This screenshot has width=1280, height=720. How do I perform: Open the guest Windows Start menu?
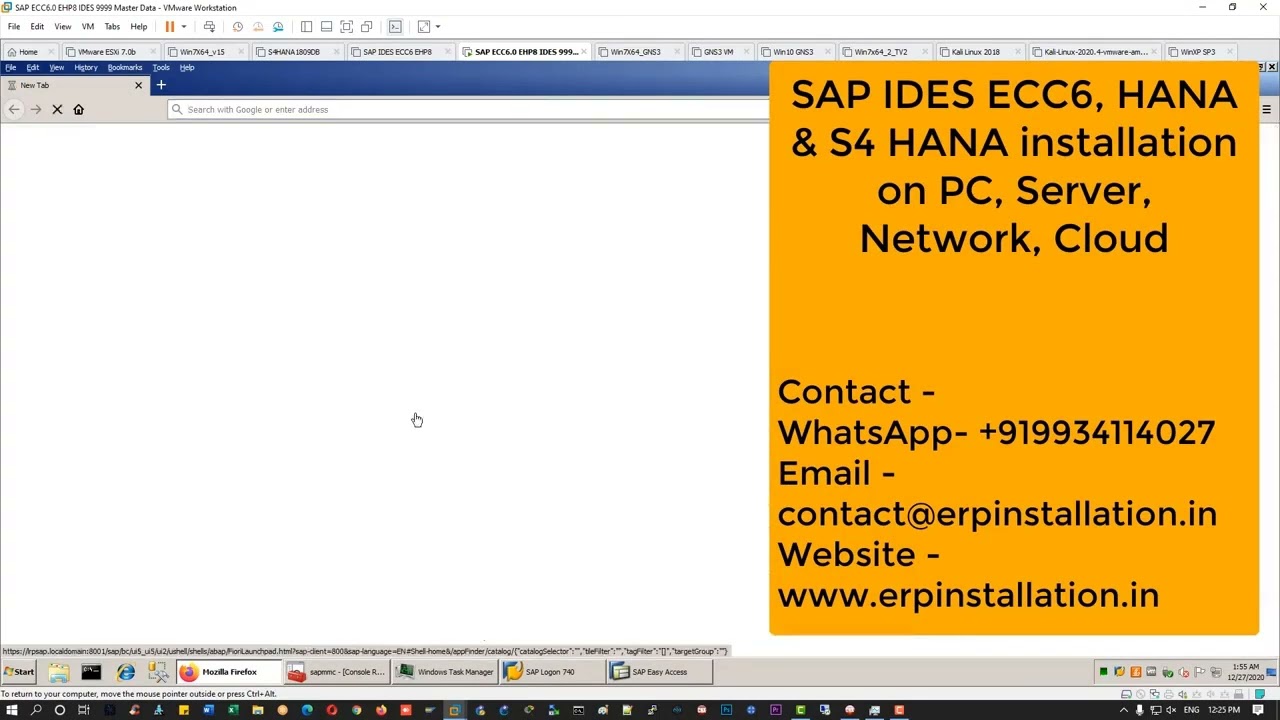click(x=18, y=672)
